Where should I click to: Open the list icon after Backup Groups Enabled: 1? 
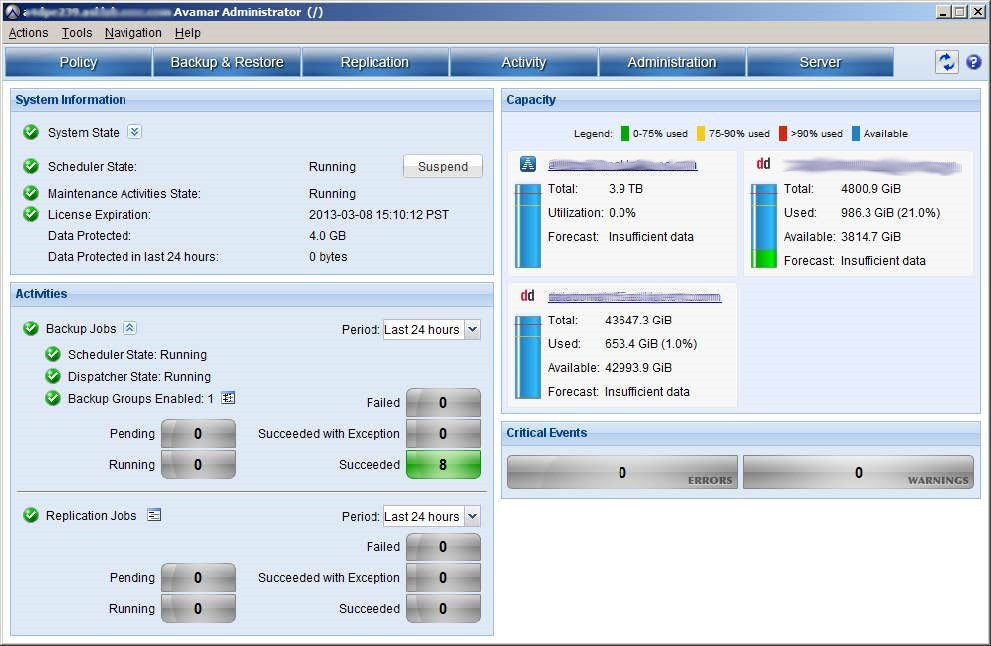click(x=228, y=398)
